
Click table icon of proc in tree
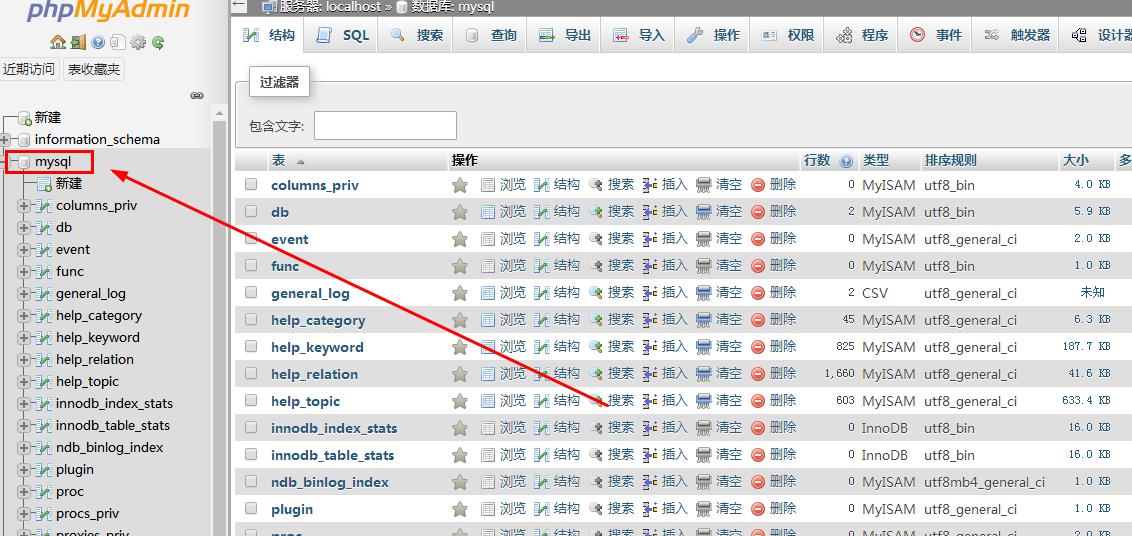click(x=44, y=492)
